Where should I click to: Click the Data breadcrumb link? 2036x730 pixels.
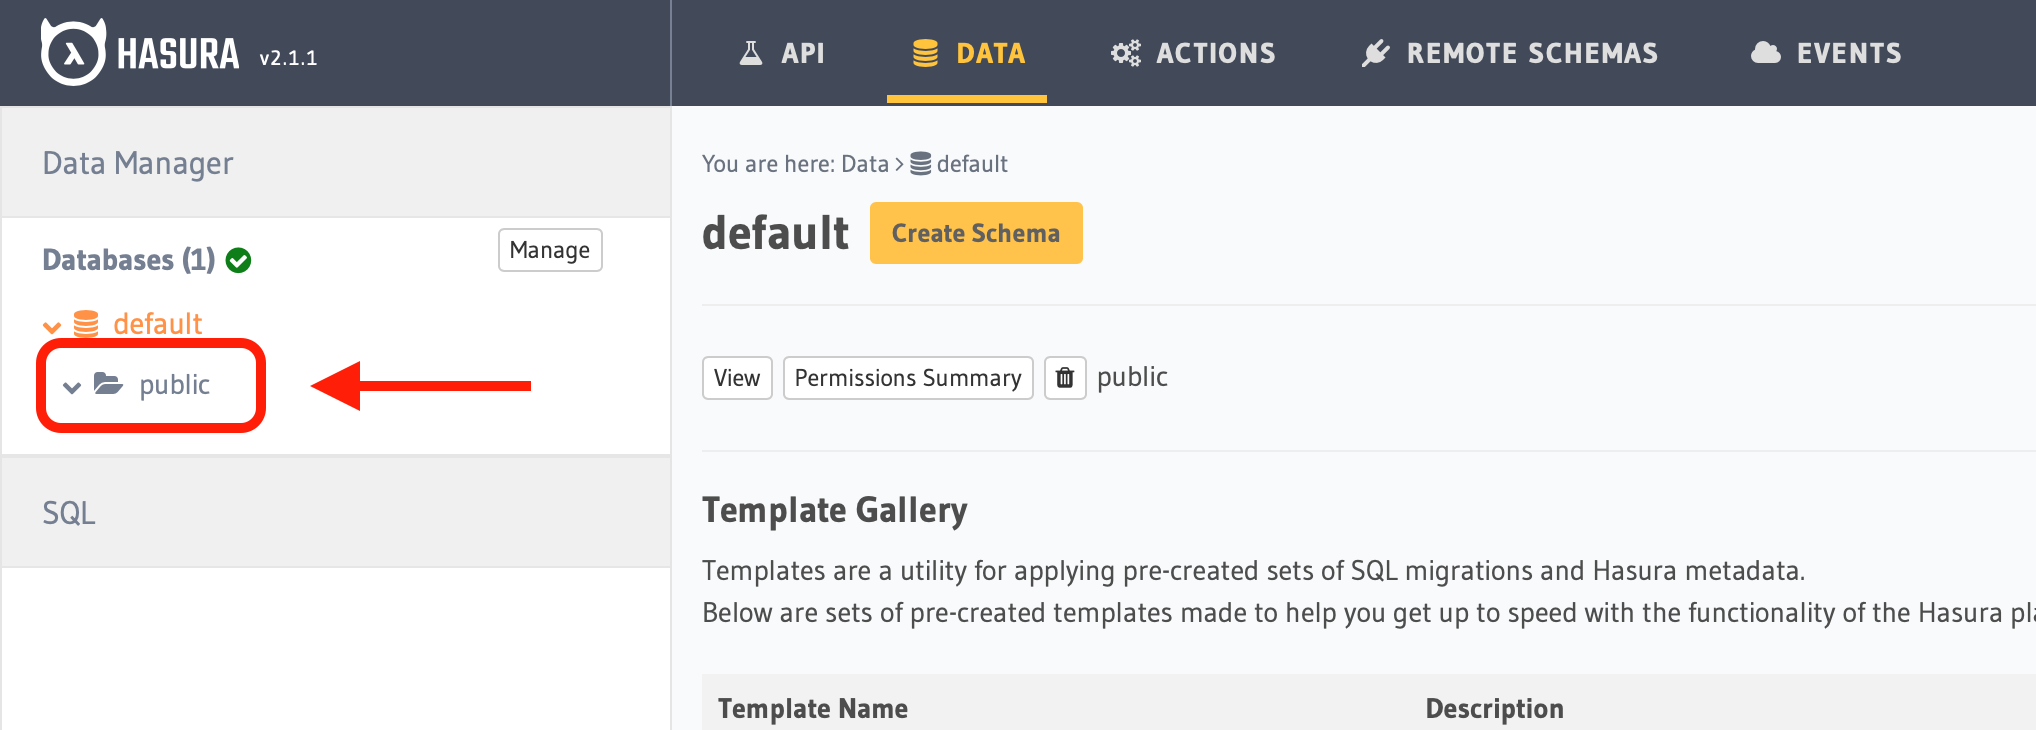864,164
